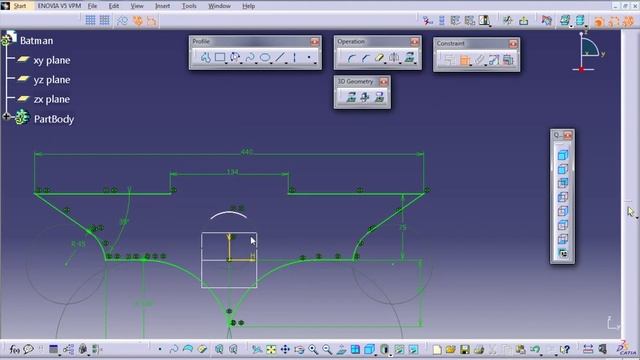Open Rectangle tool dropdown arrow
Viewport: 640px width, 360px height.
(227, 63)
